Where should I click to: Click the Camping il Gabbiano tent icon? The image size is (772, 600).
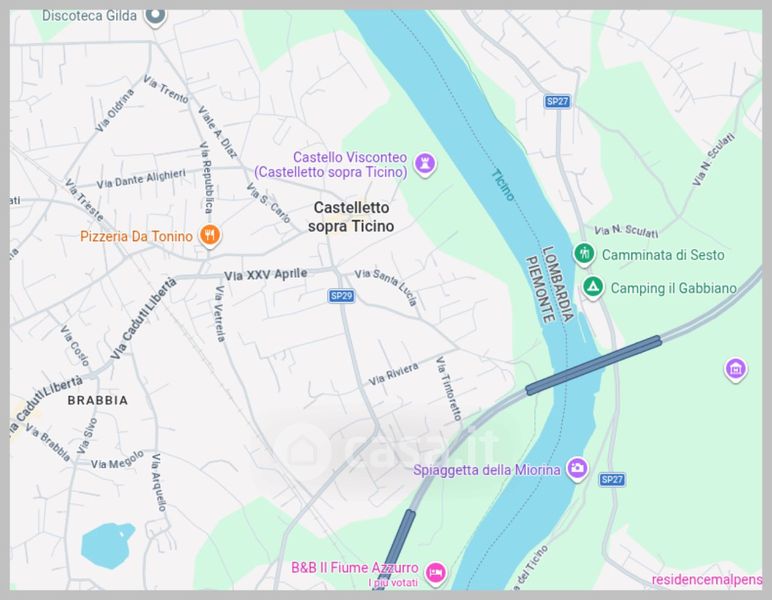tap(593, 287)
